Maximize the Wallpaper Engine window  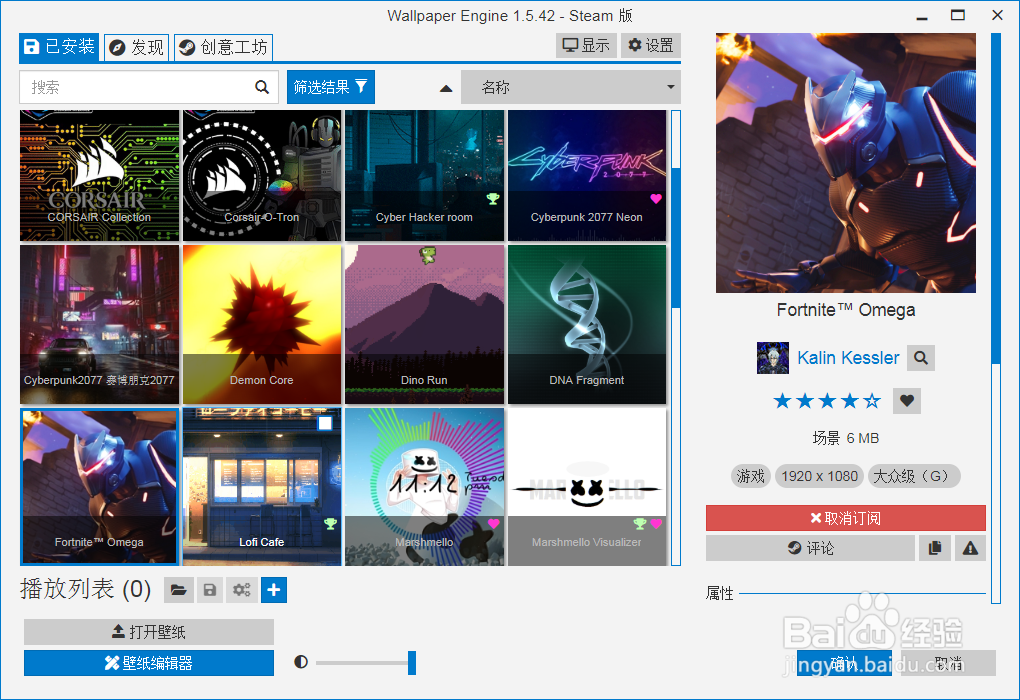[958, 15]
